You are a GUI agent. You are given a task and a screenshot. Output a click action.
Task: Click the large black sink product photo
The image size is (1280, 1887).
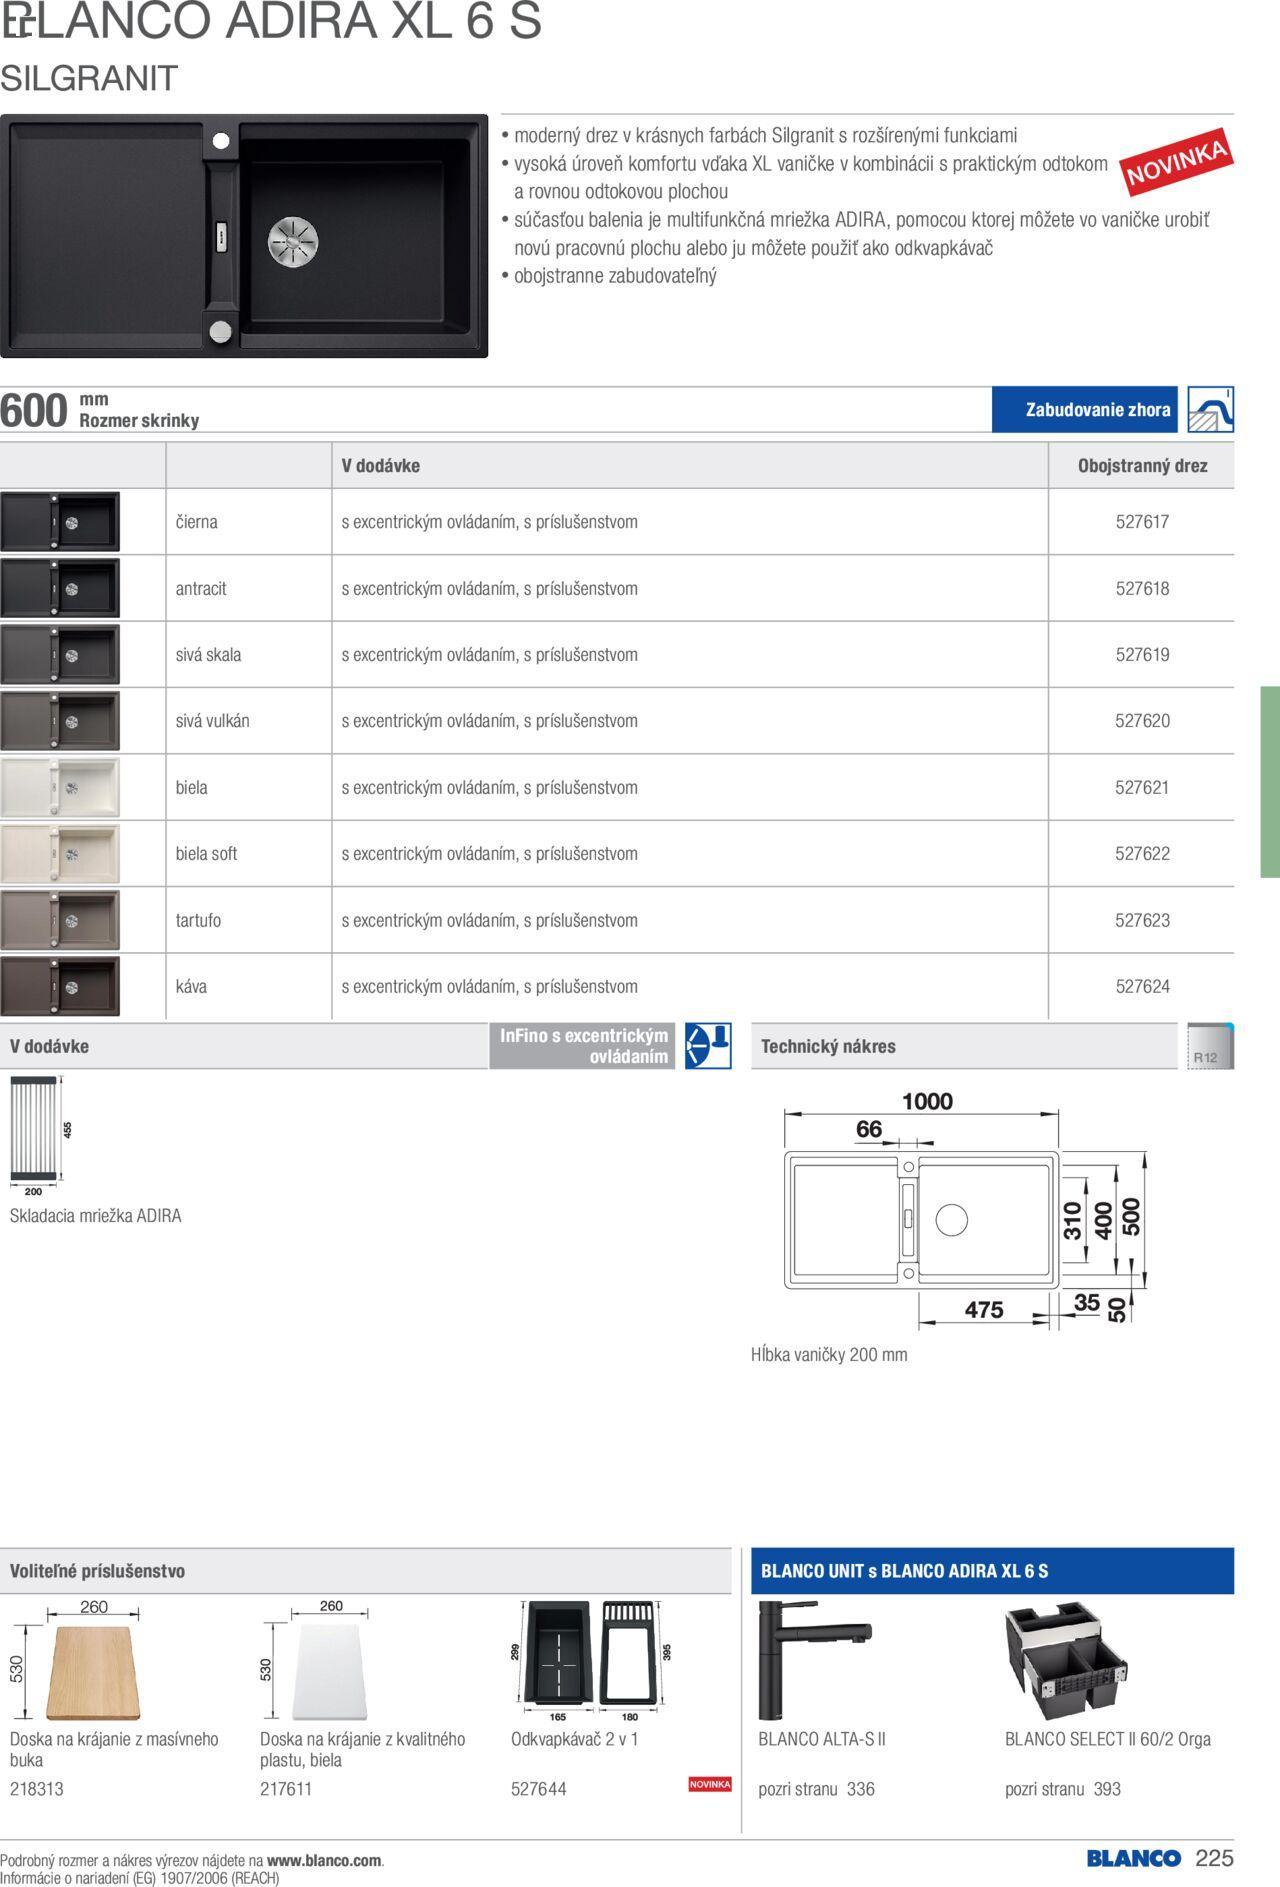click(244, 236)
